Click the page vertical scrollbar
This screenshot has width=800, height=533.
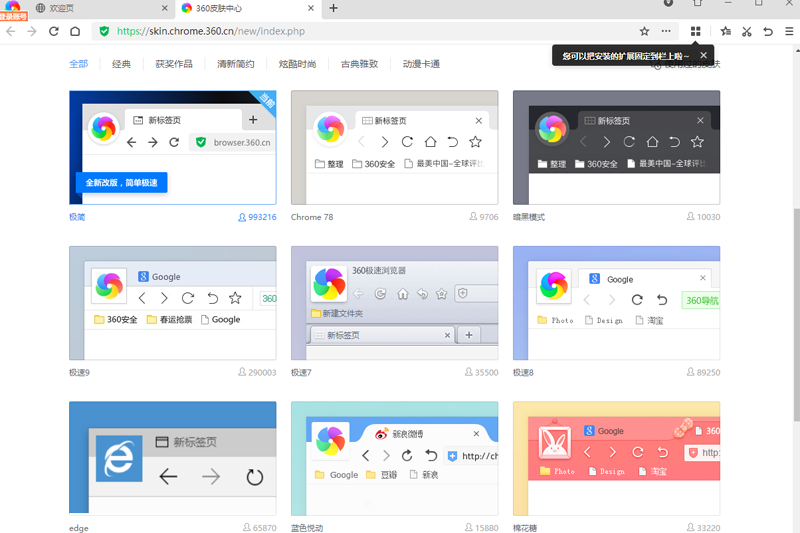click(x=796, y=314)
